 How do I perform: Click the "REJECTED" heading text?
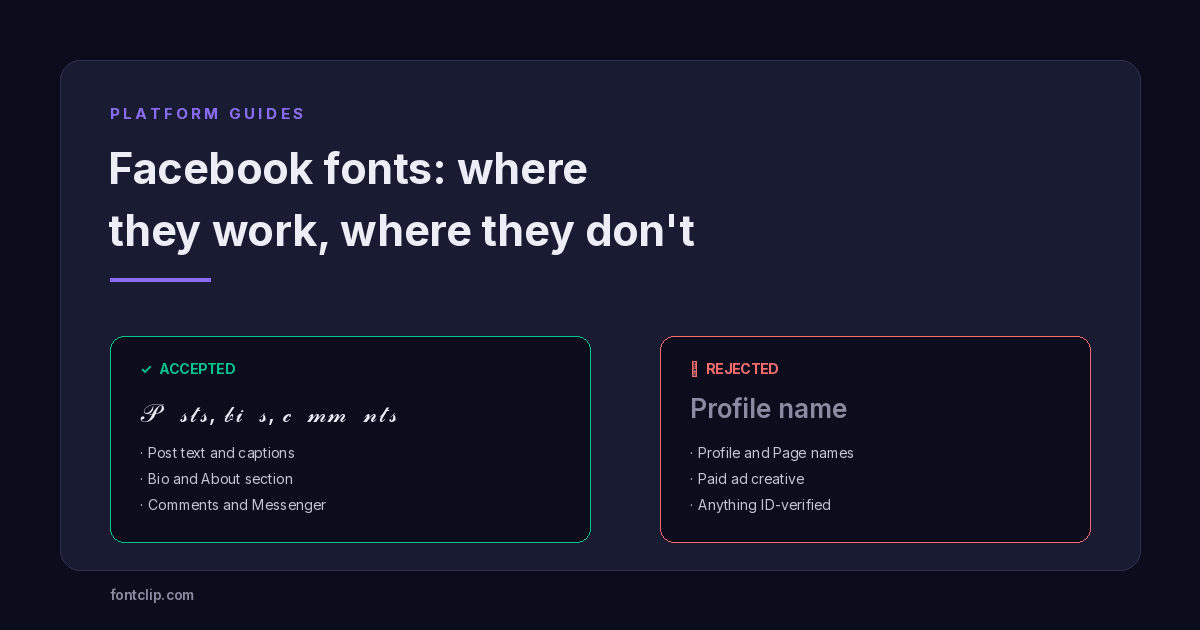pos(742,369)
